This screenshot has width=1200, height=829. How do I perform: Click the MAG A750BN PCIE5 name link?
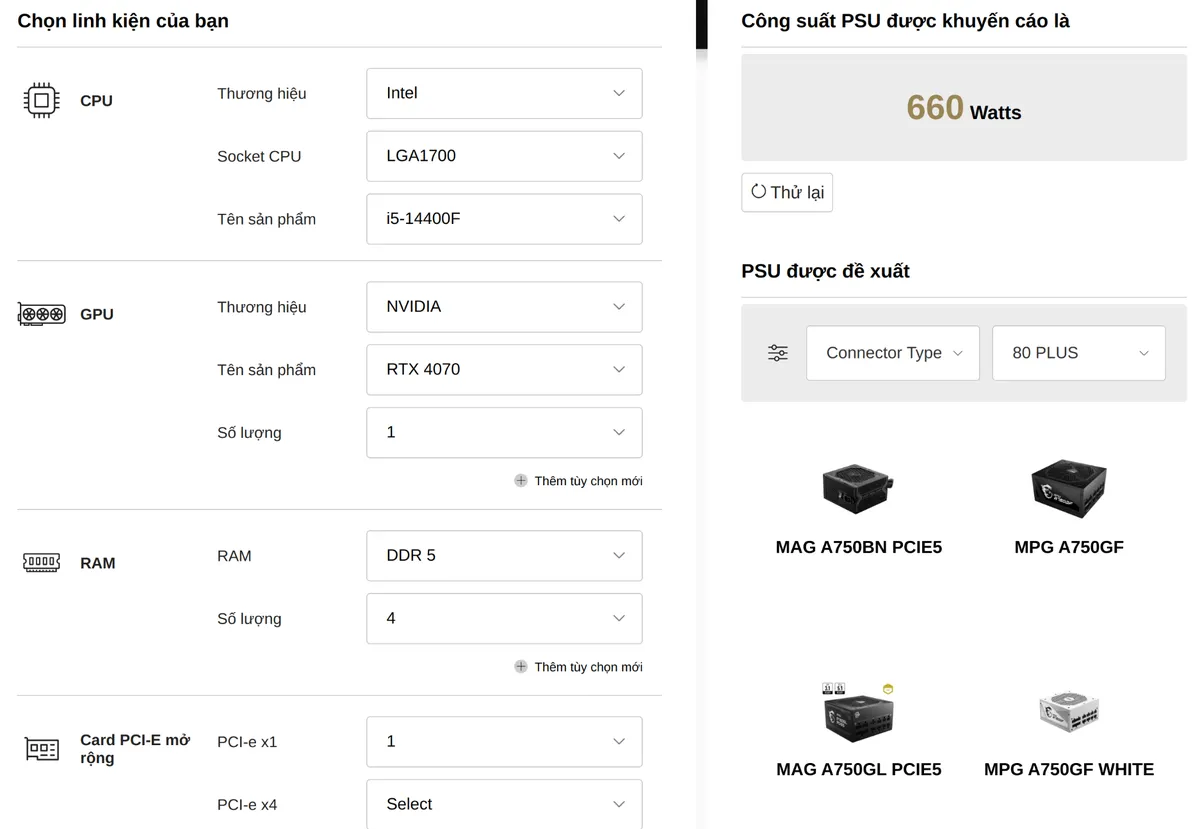coord(859,548)
